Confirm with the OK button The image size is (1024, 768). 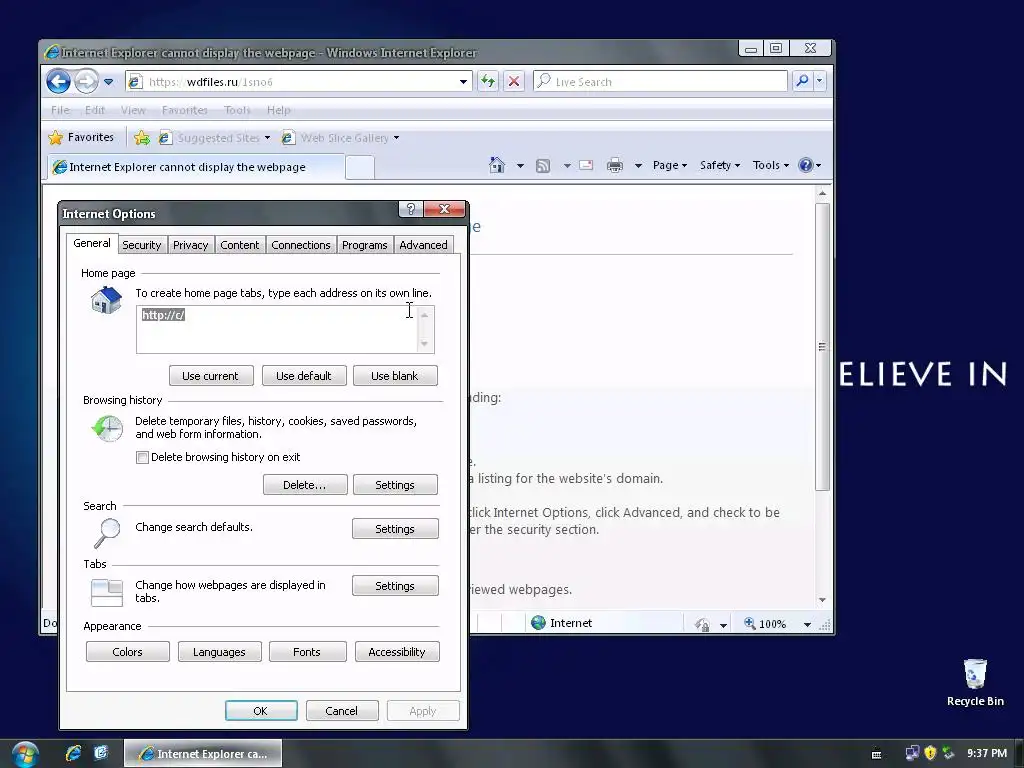pyautogui.click(x=261, y=711)
